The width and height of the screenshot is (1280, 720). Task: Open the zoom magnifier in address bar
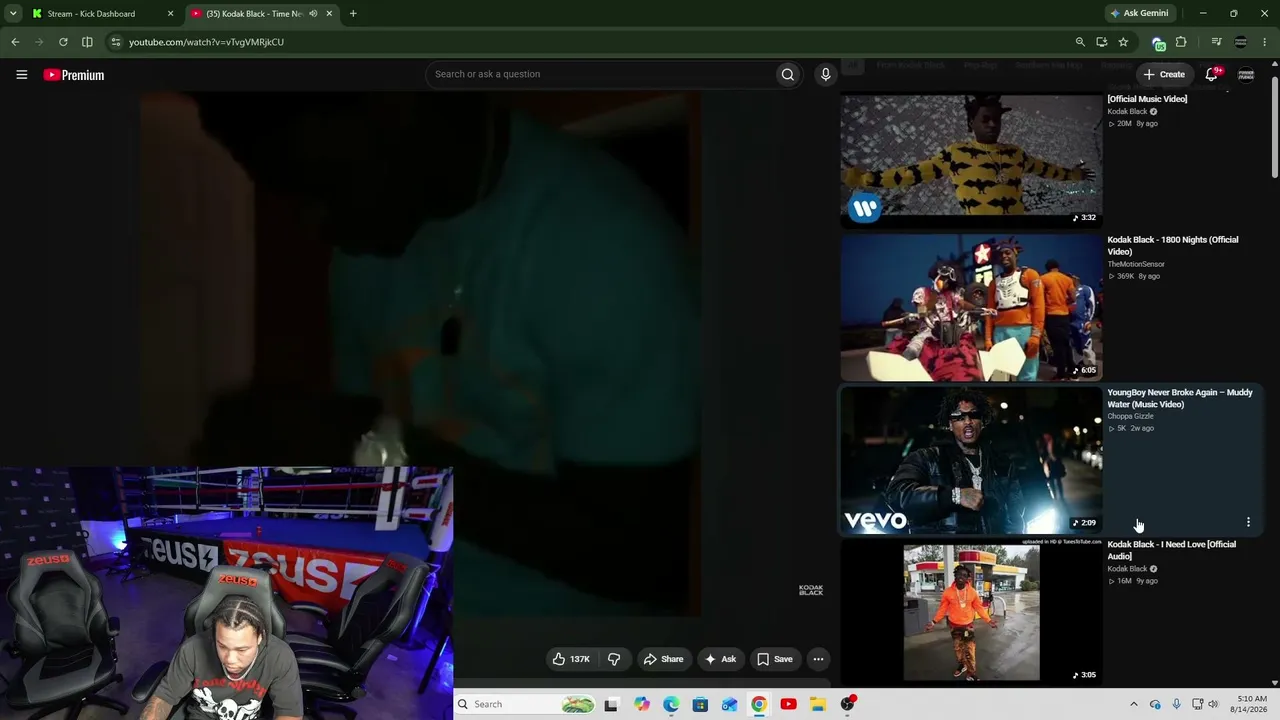point(1080,42)
